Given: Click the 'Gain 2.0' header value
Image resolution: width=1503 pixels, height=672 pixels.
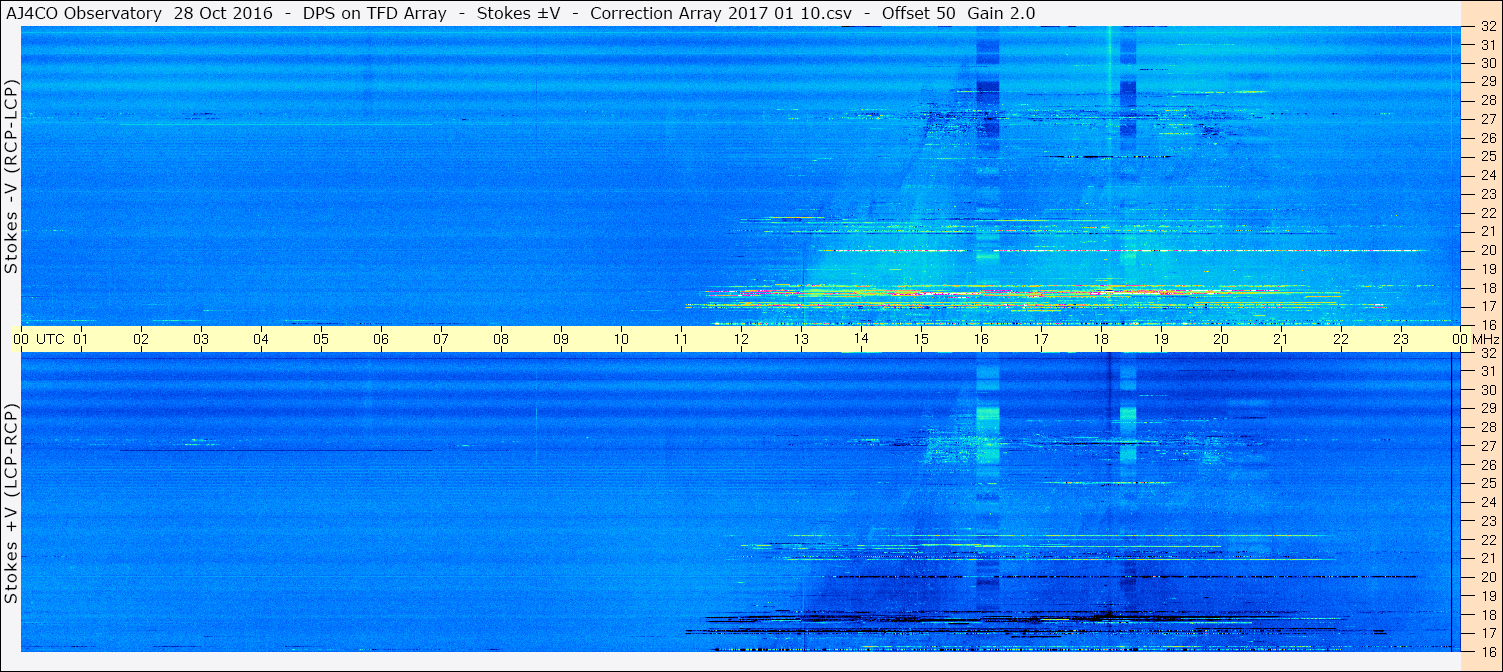Looking at the screenshot, I should pyautogui.click(x=1001, y=13).
